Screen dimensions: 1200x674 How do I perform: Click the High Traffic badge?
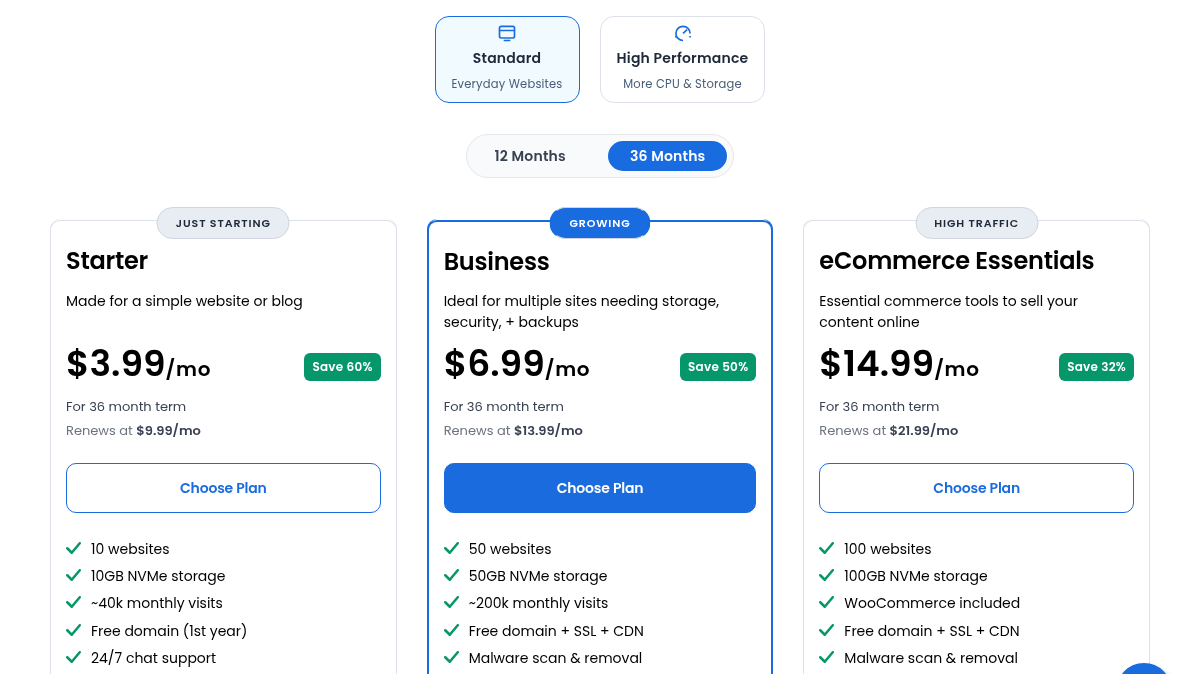pyautogui.click(x=977, y=223)
